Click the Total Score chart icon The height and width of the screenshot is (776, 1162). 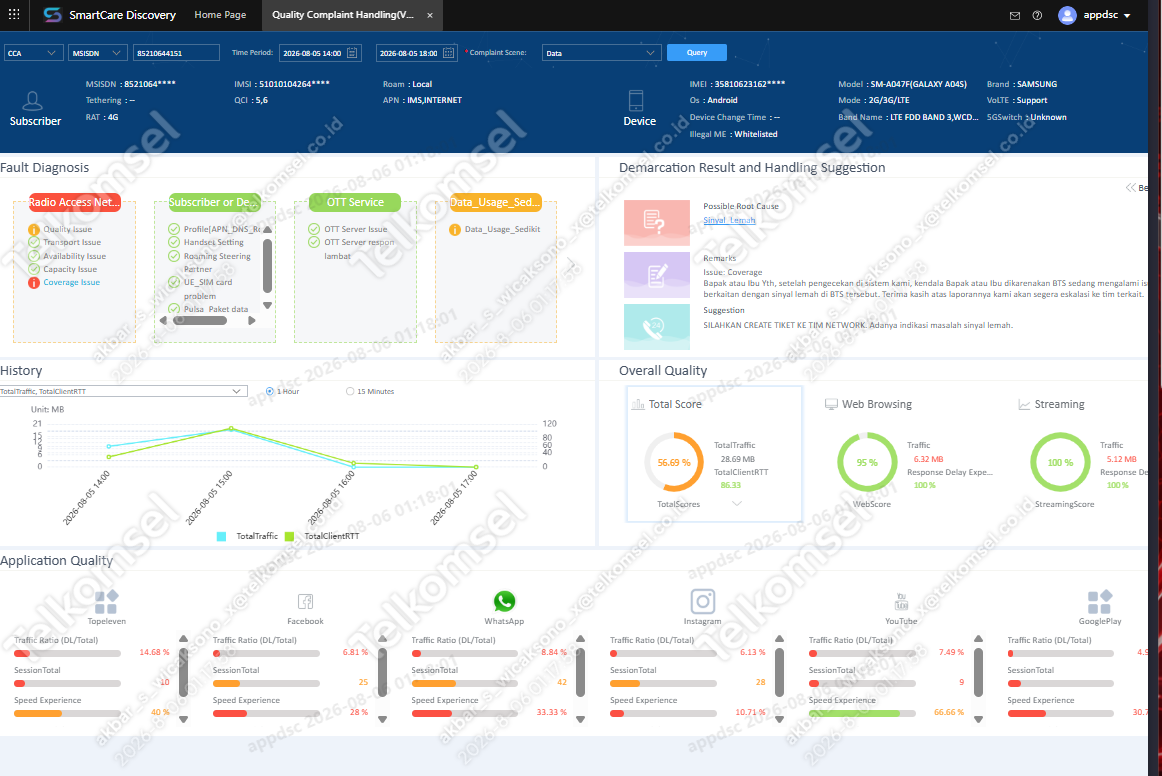pos(637,404)
